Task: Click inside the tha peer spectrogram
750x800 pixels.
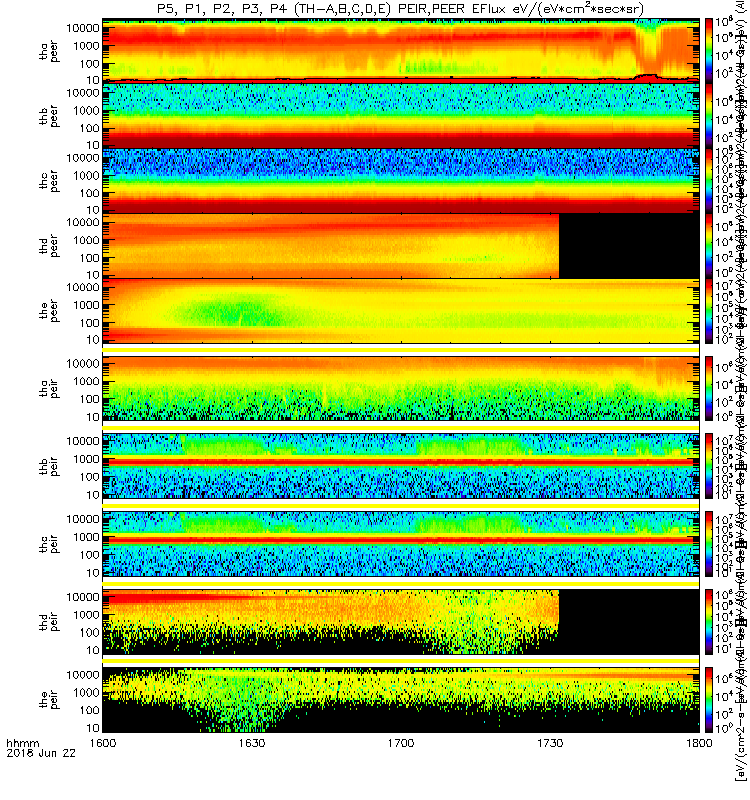Action: coord(401,49)
